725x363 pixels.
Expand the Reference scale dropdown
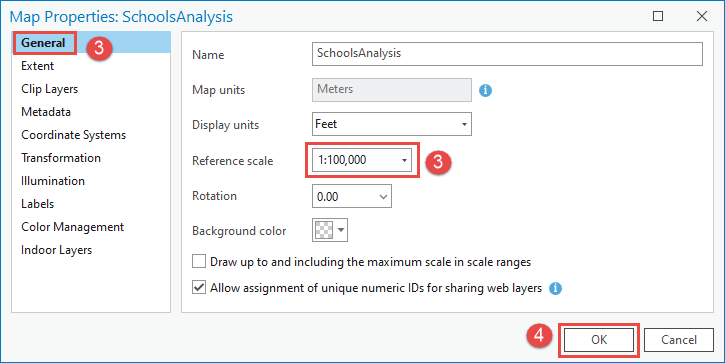(404, 160)
